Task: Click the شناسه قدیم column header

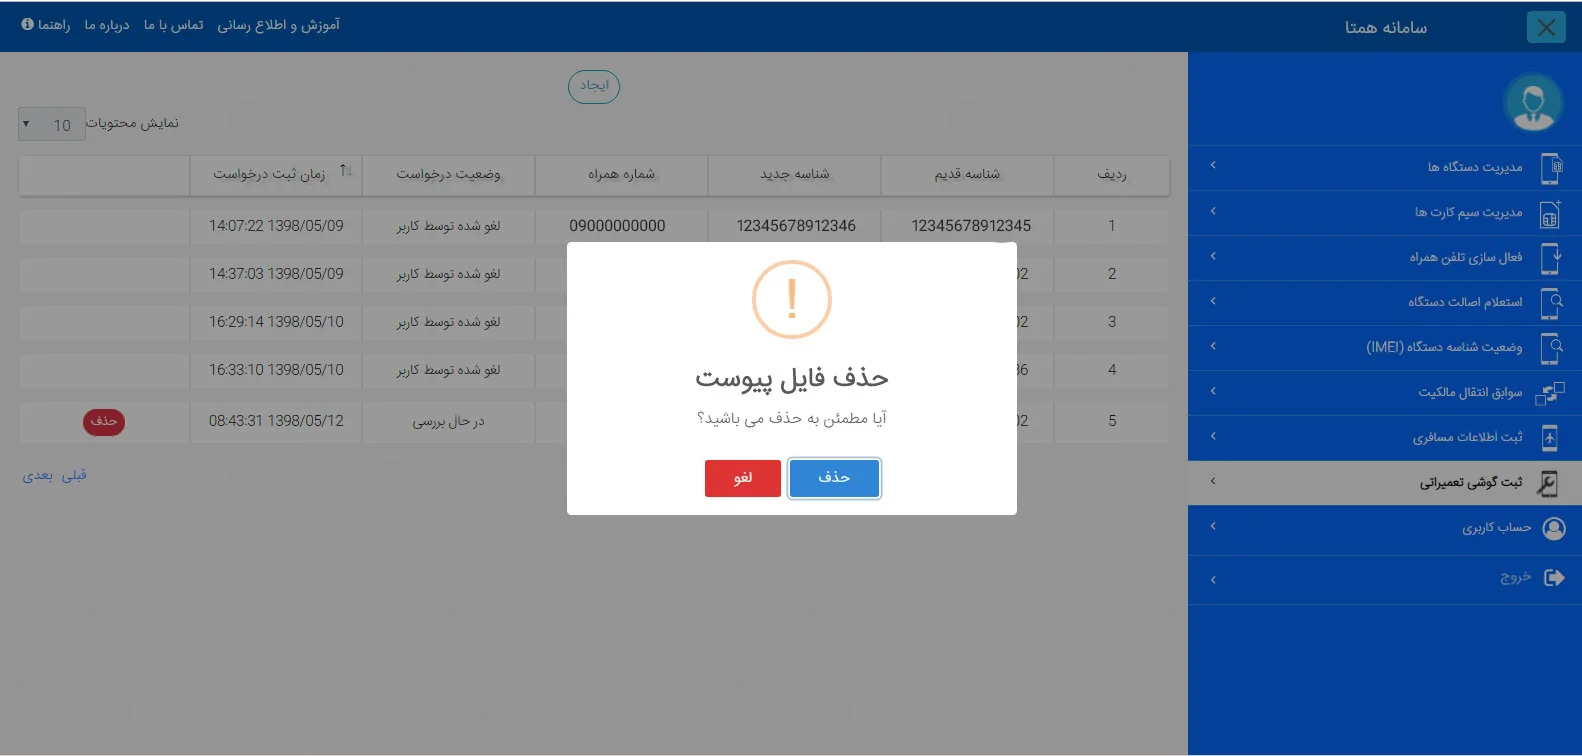Action: click(967, 174)
